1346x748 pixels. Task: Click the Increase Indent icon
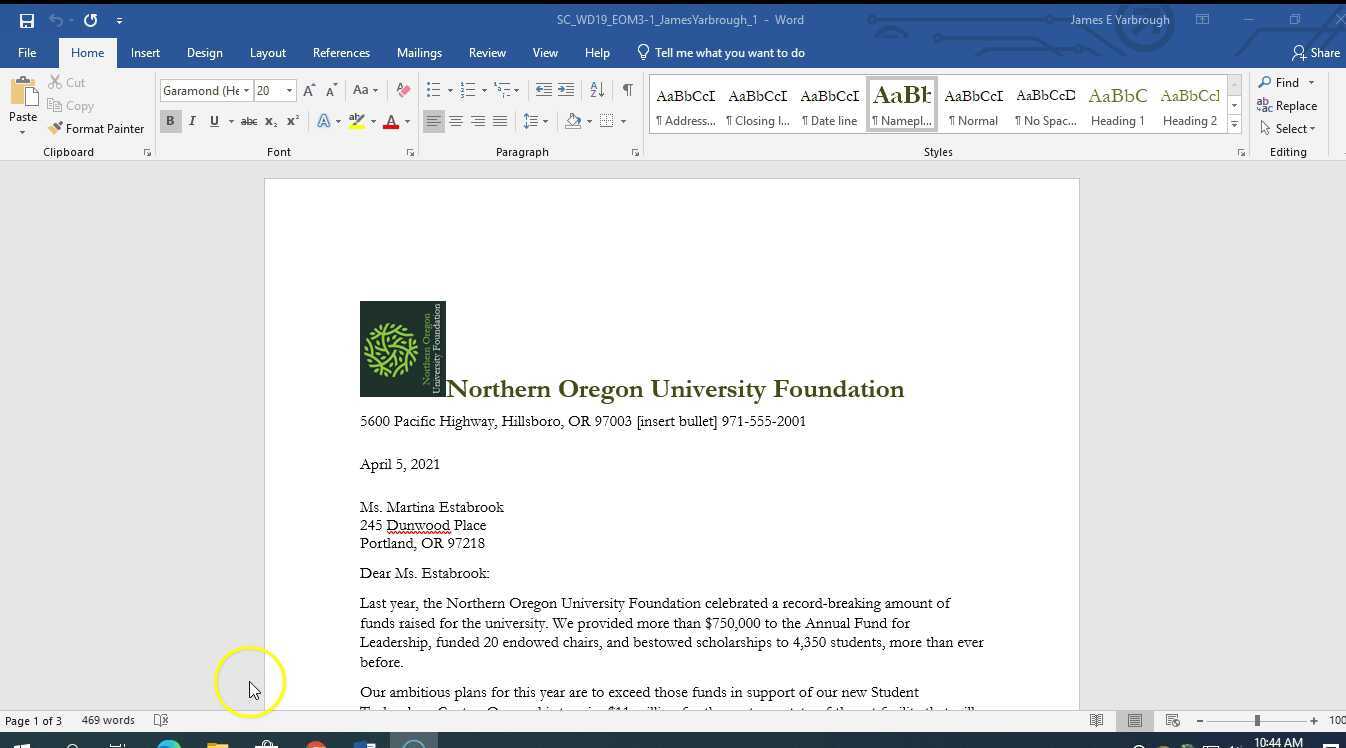(566, 91)
